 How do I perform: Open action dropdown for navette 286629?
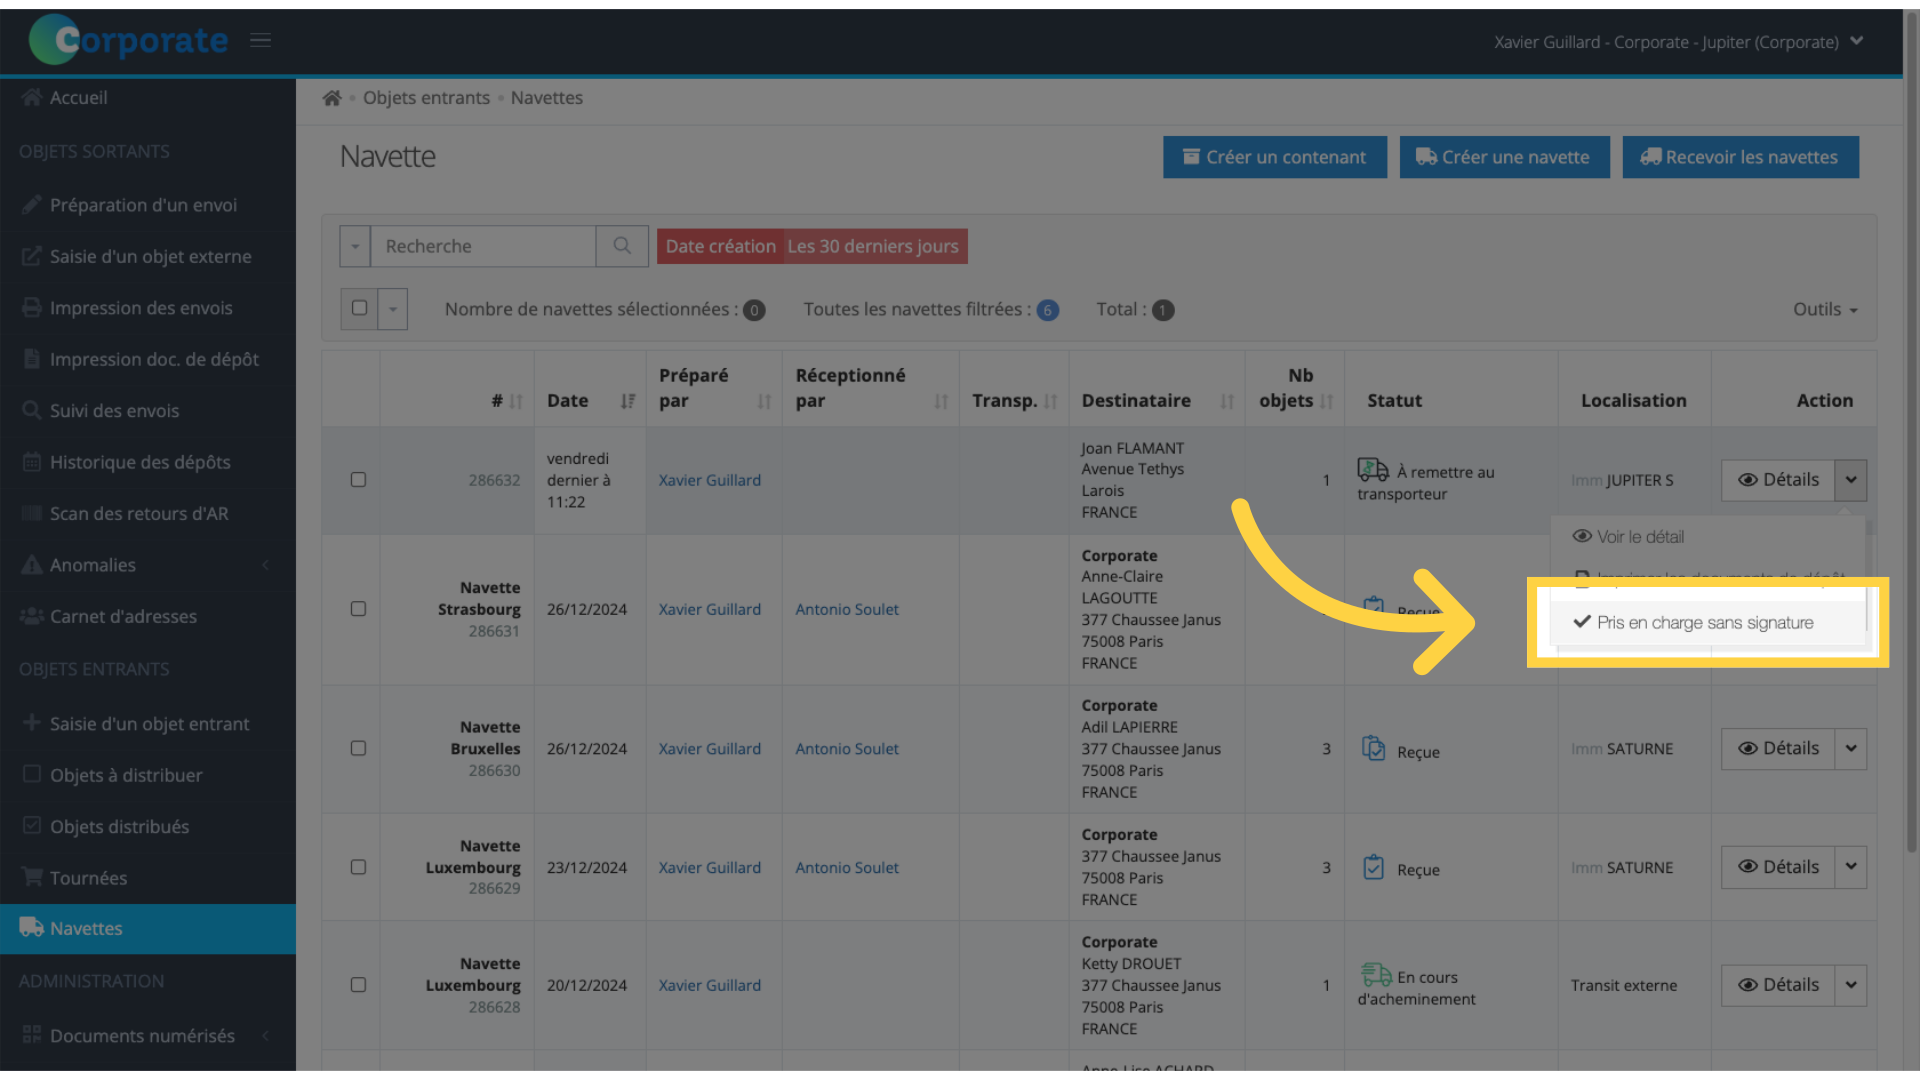coord(1851,867)
